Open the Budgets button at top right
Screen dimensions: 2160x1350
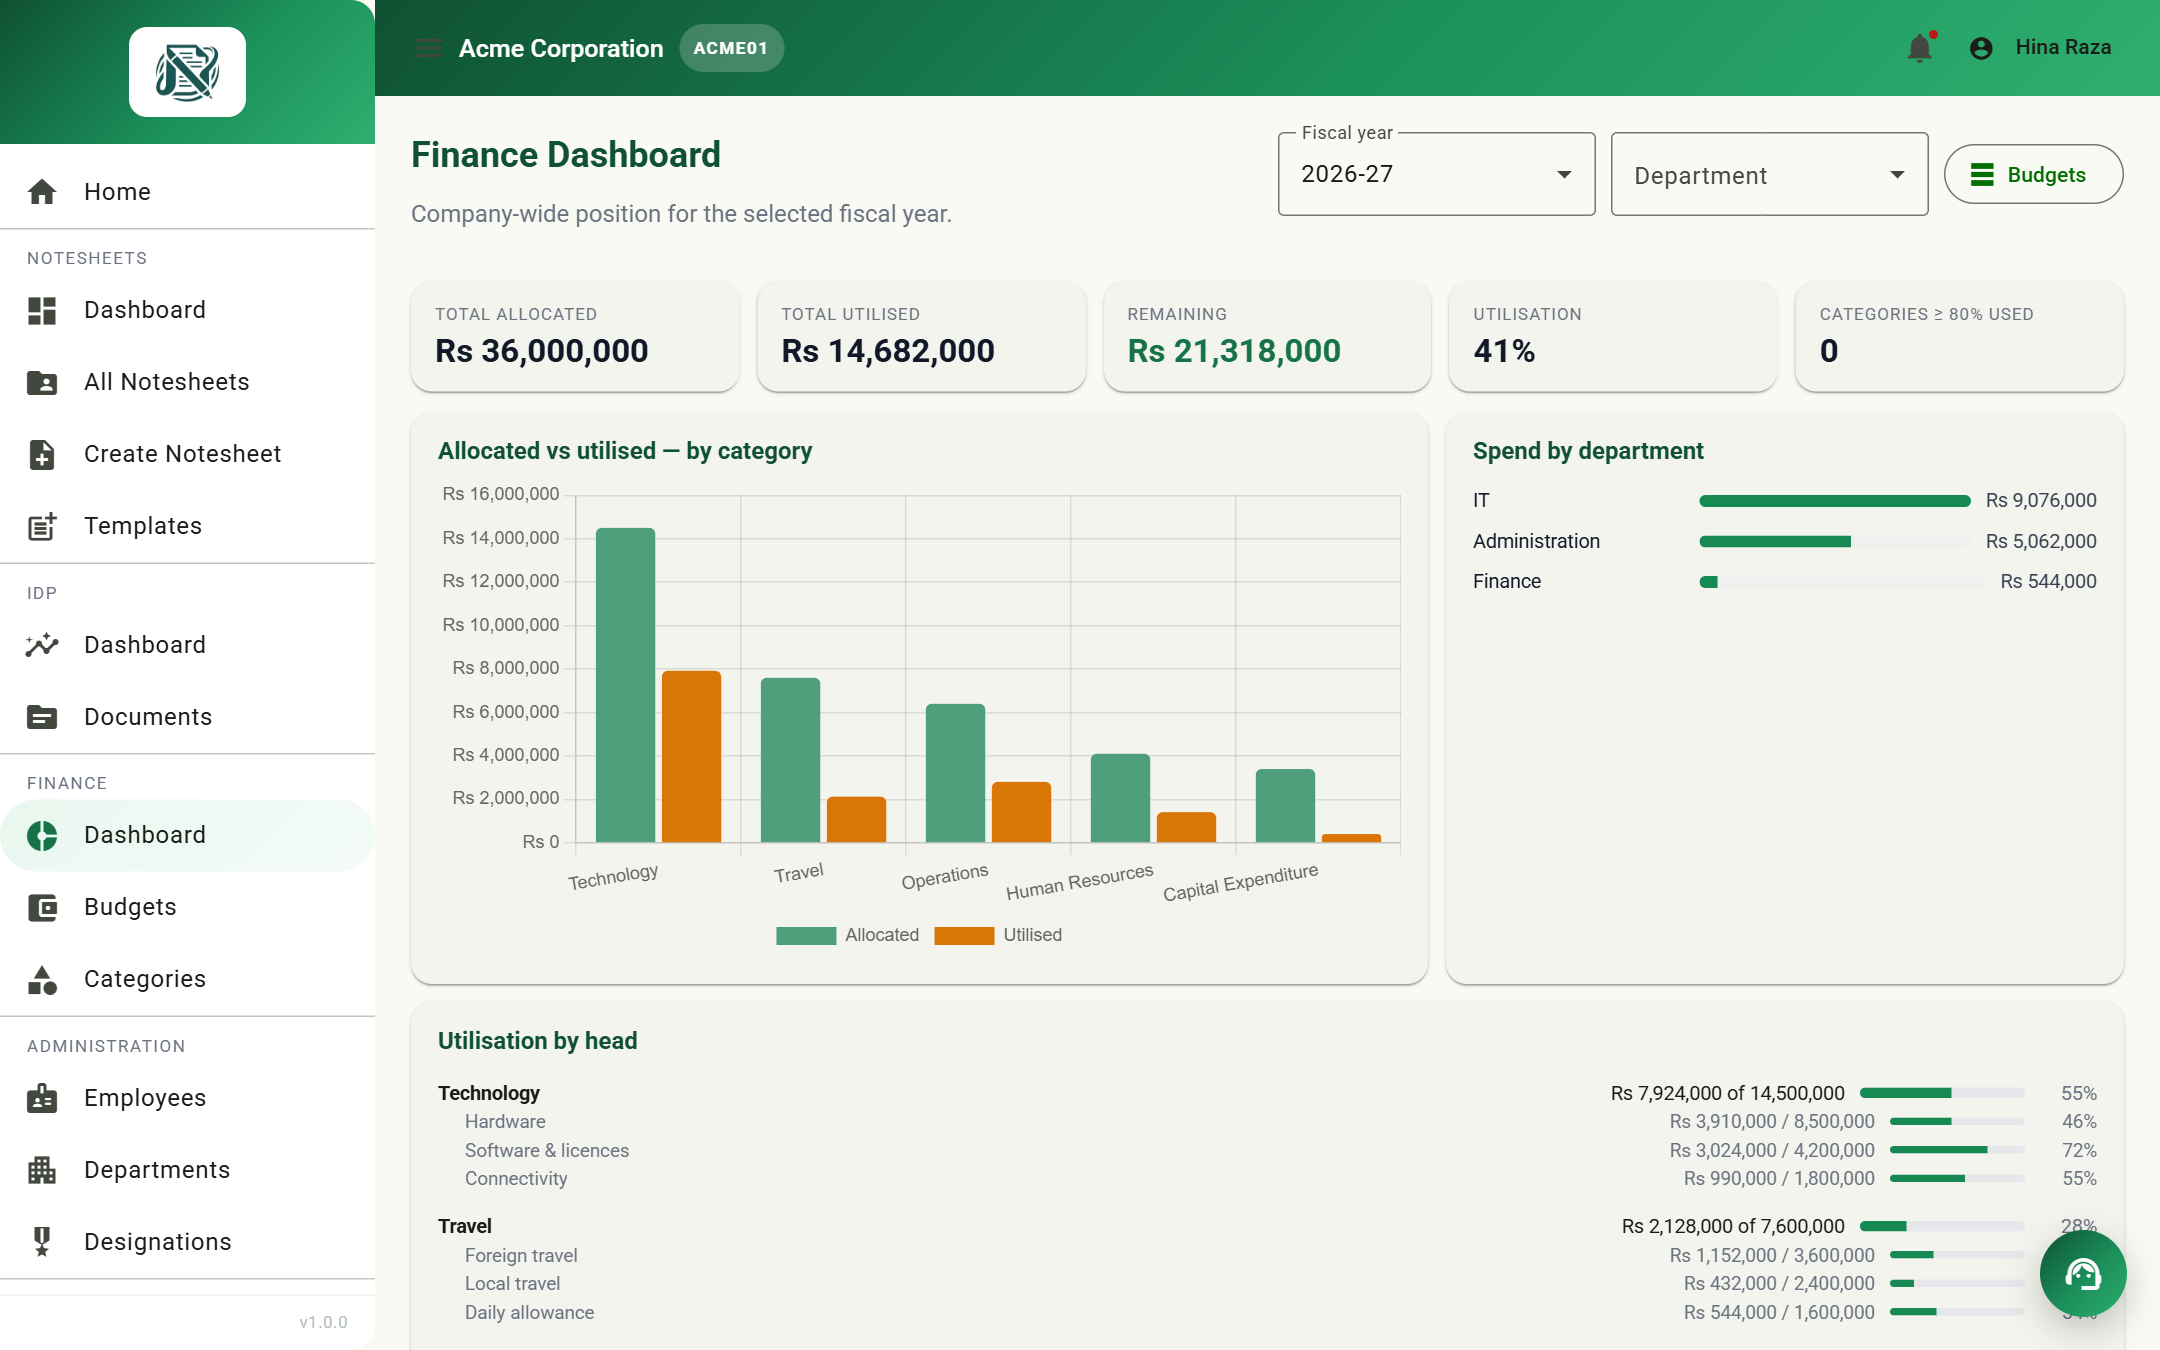point(2033,174)
